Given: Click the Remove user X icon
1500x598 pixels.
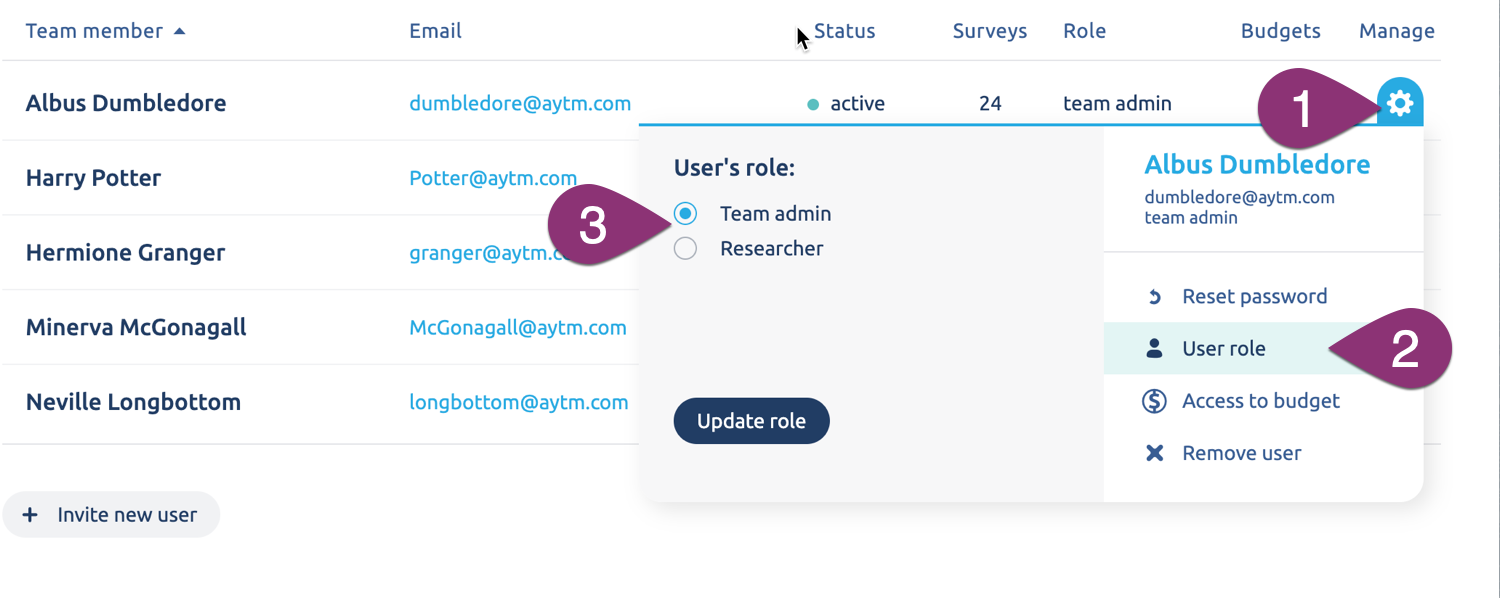Looking at the screenshot, I should pyautogui.click(x=1154, y=453).
